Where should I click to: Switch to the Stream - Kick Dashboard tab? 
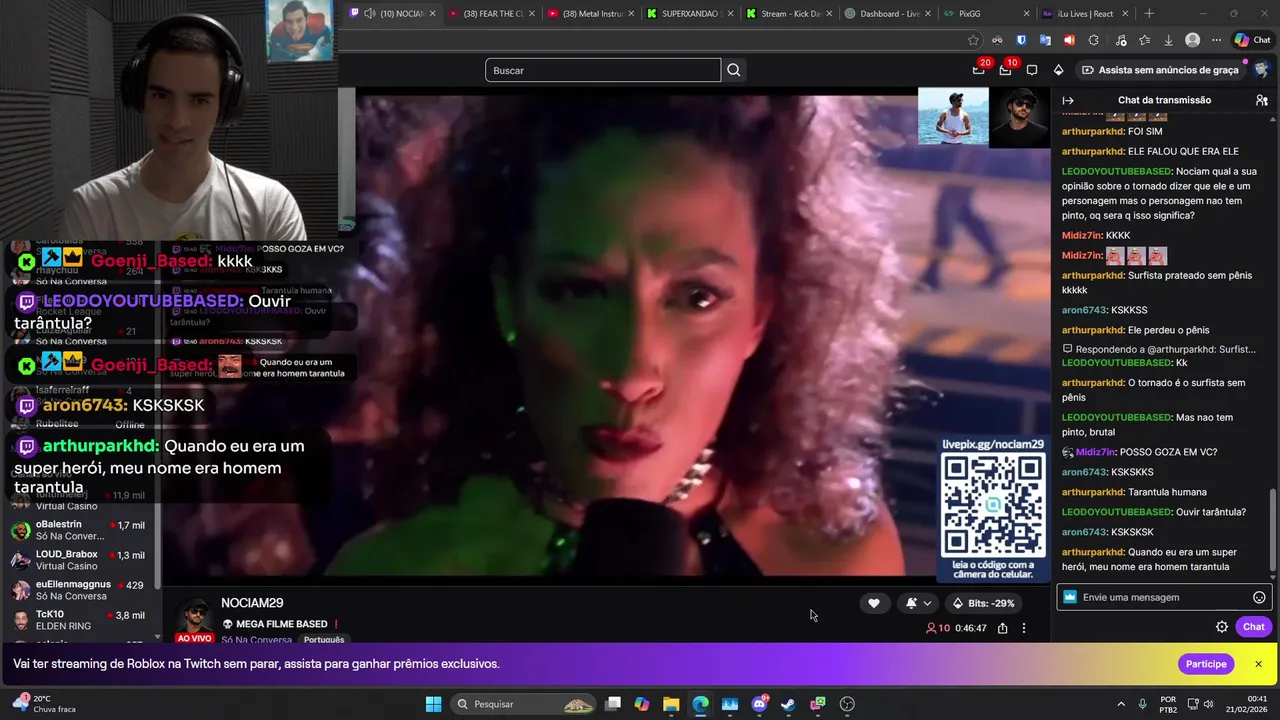click(x=787, y=13)
